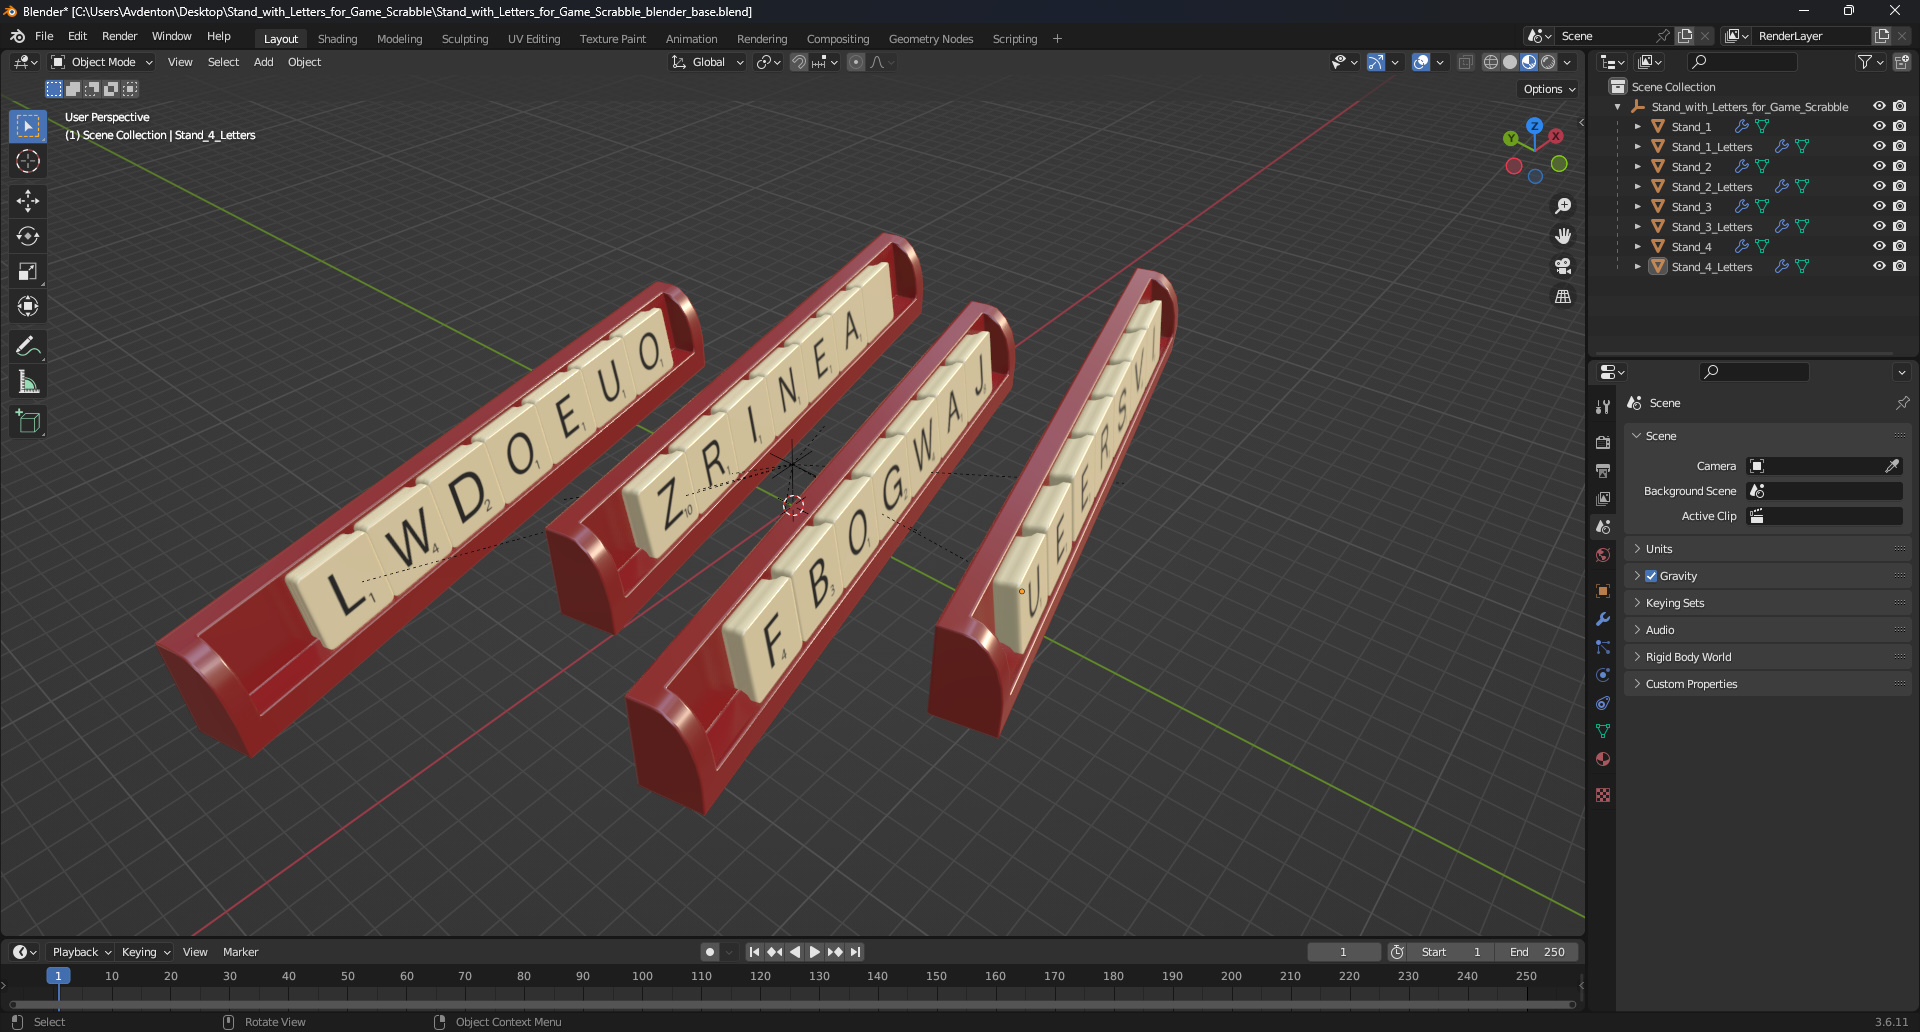Select the Rotate tool

point(28,236)
